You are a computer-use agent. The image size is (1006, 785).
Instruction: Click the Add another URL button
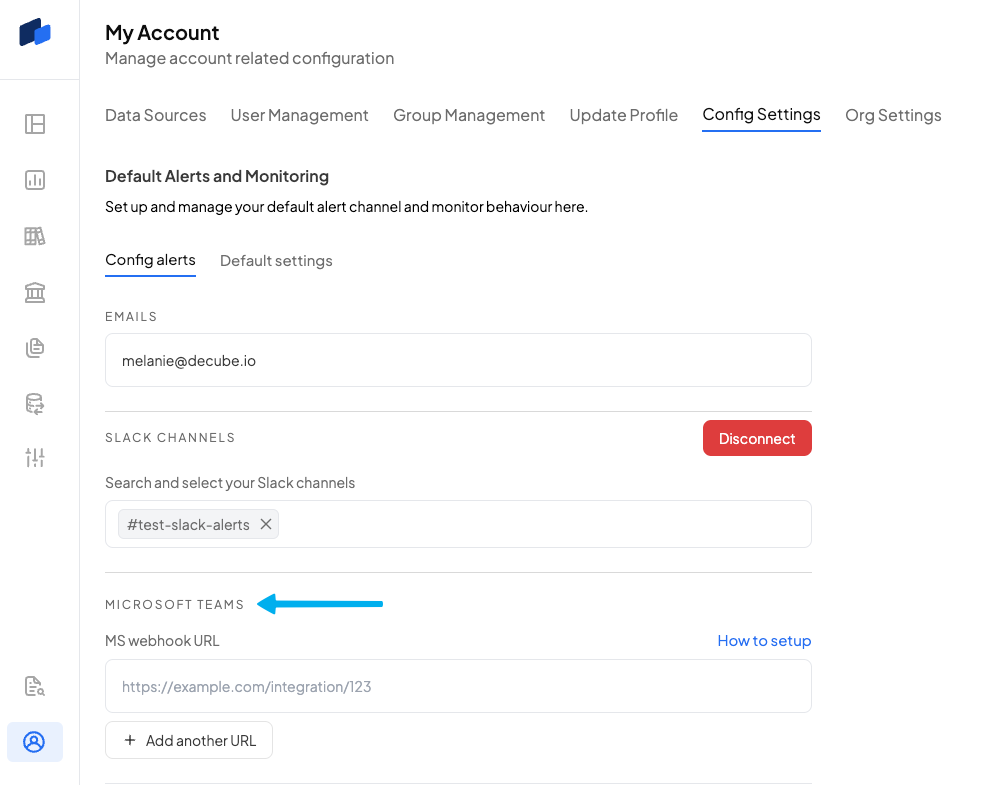click(189, 740)
